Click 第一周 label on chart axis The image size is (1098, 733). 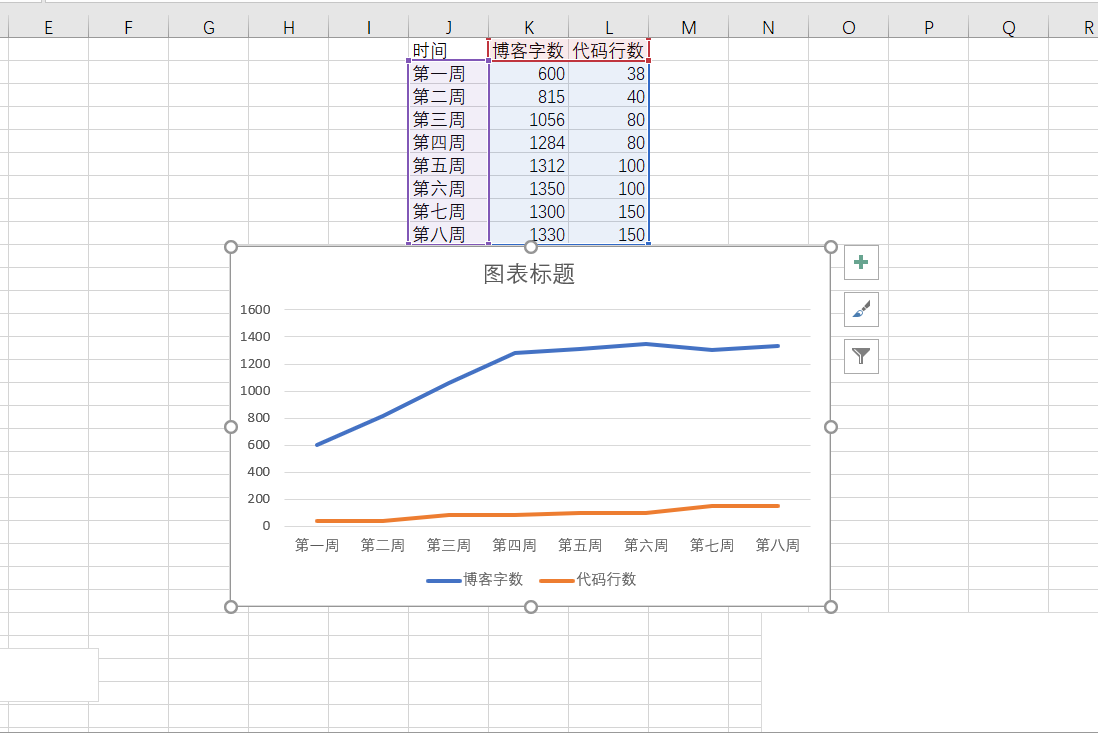(317, 545)
